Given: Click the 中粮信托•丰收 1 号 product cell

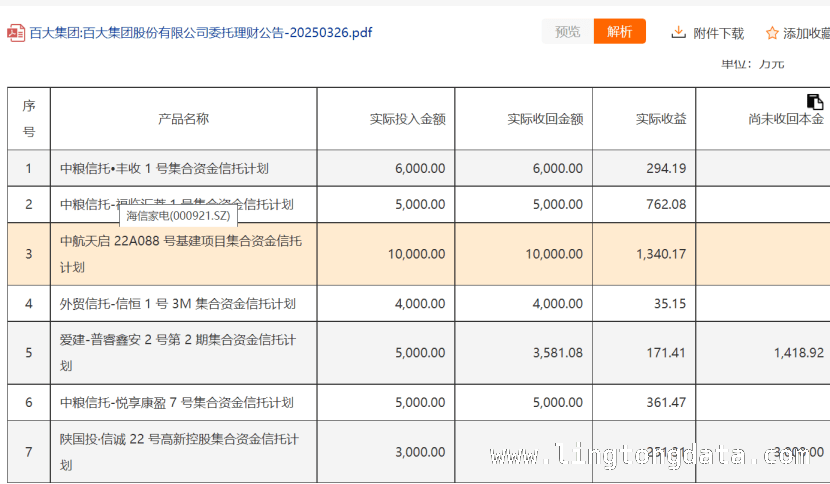Looking at the screenshot, I should click(184, 168).
